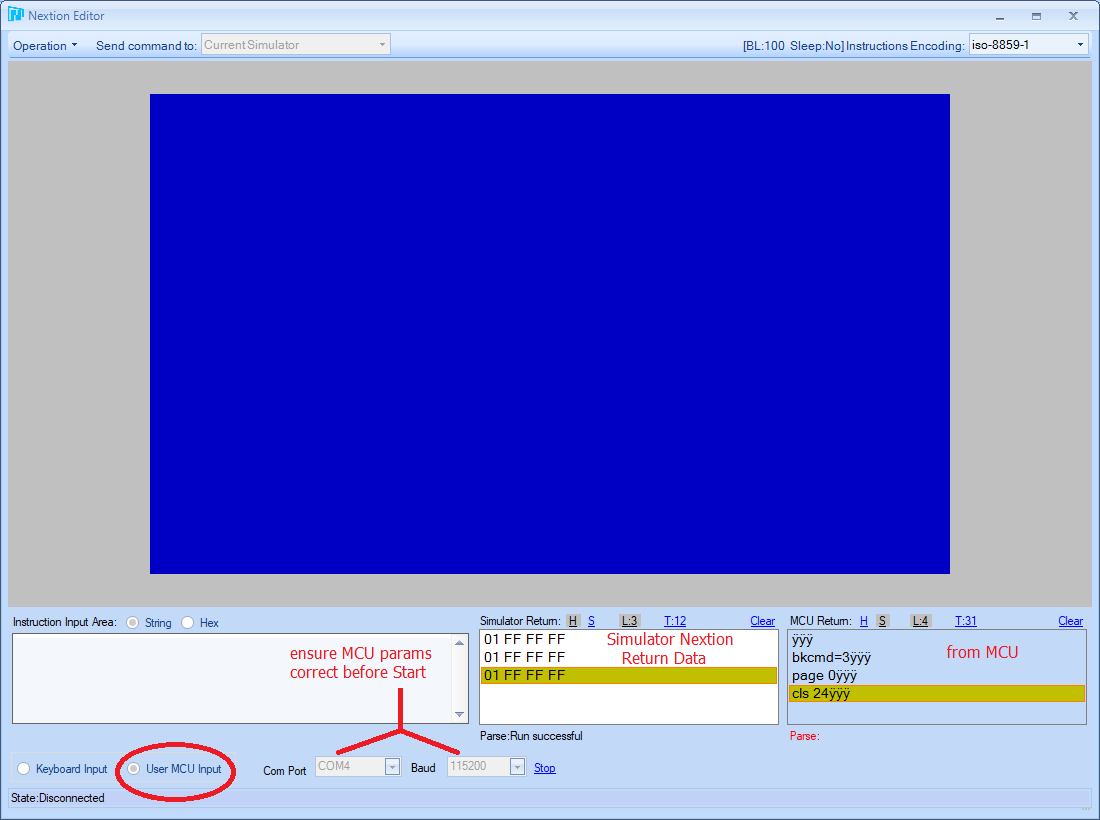1100x820 pixels.
Task: Clear the Simulator Return list
Action: (x=762, y=621)
